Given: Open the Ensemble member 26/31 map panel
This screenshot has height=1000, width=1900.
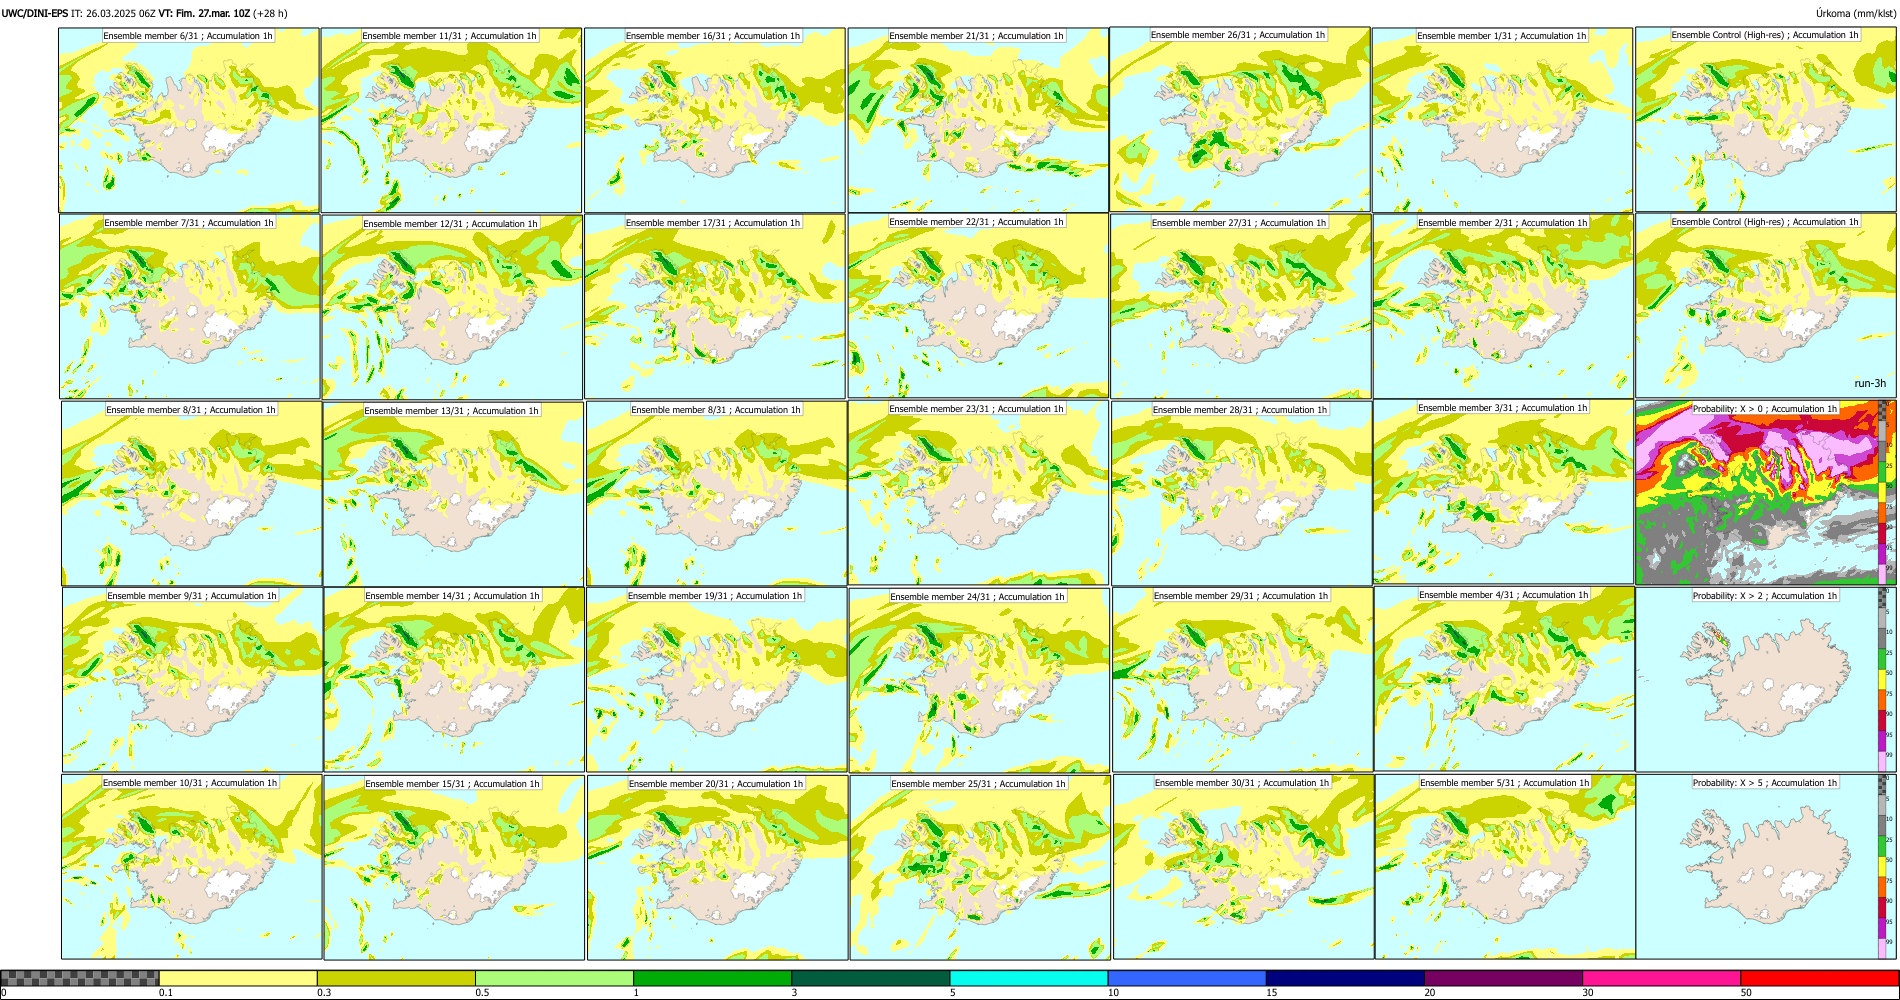Looking at the screenshot, I should (x=1240, y=120).
